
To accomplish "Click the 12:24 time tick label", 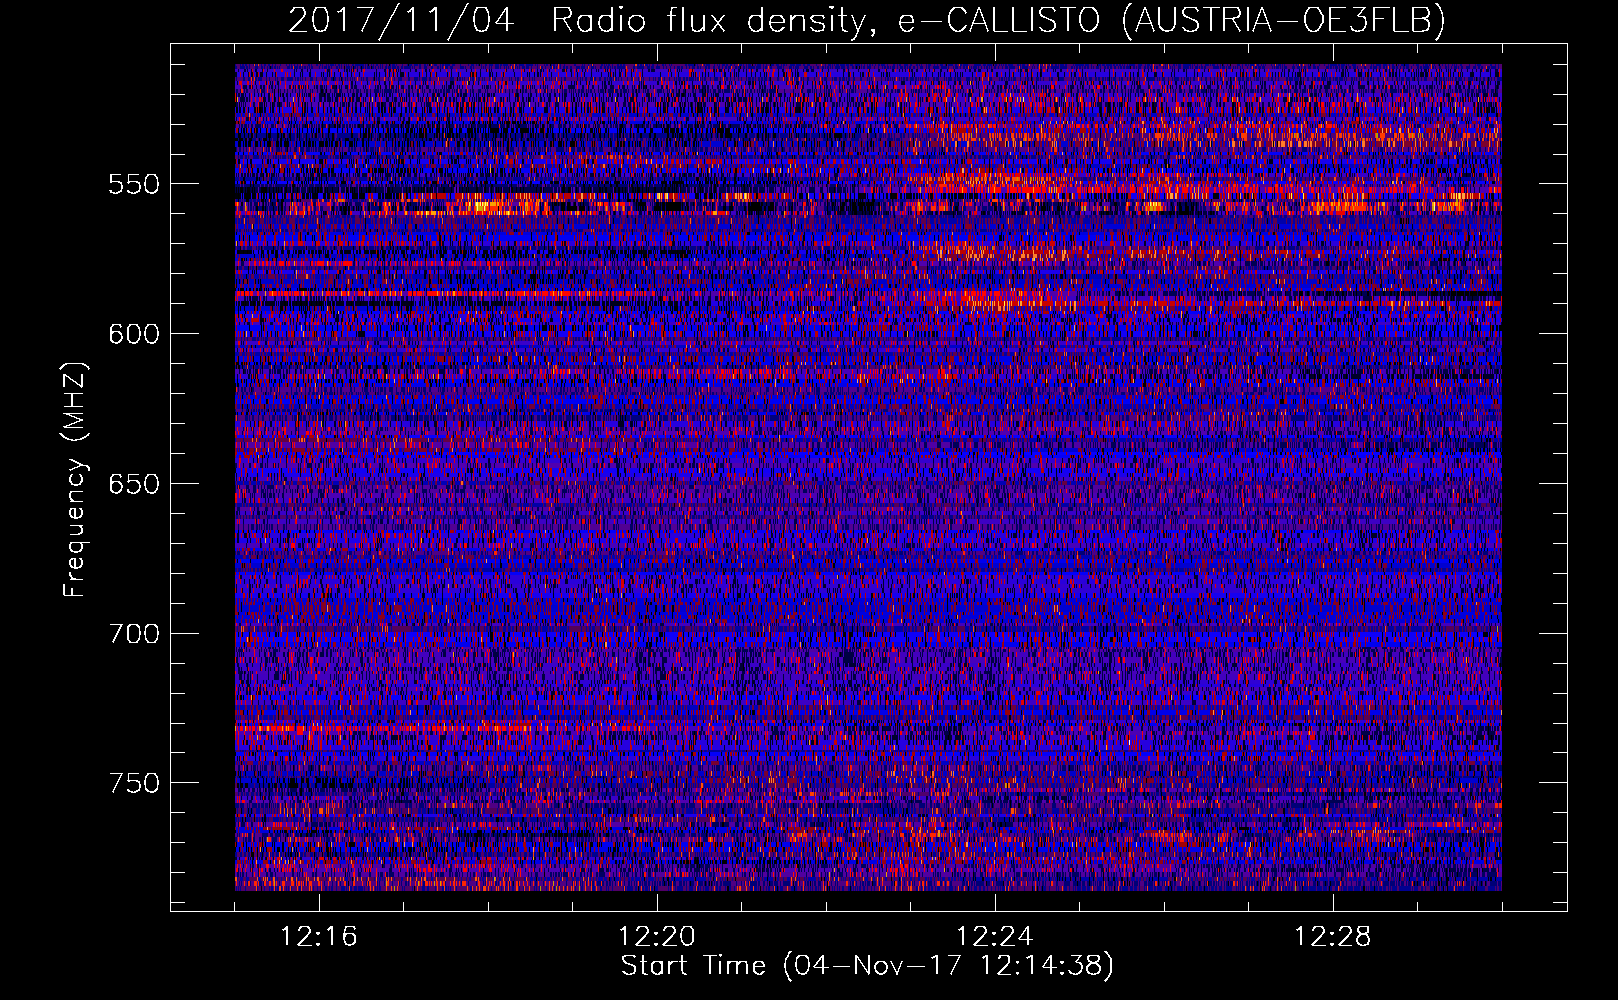I will tap(995, 937).
